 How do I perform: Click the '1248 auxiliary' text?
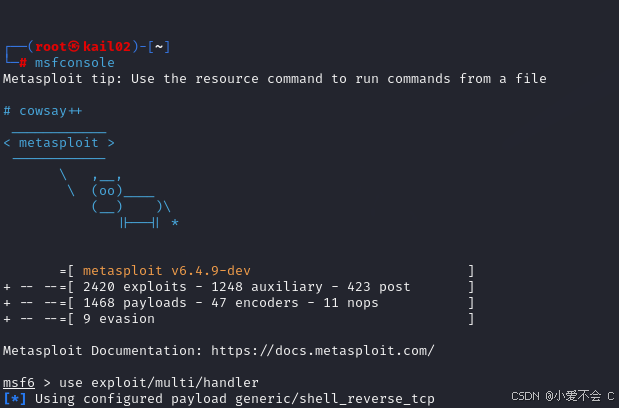(267, 287)
